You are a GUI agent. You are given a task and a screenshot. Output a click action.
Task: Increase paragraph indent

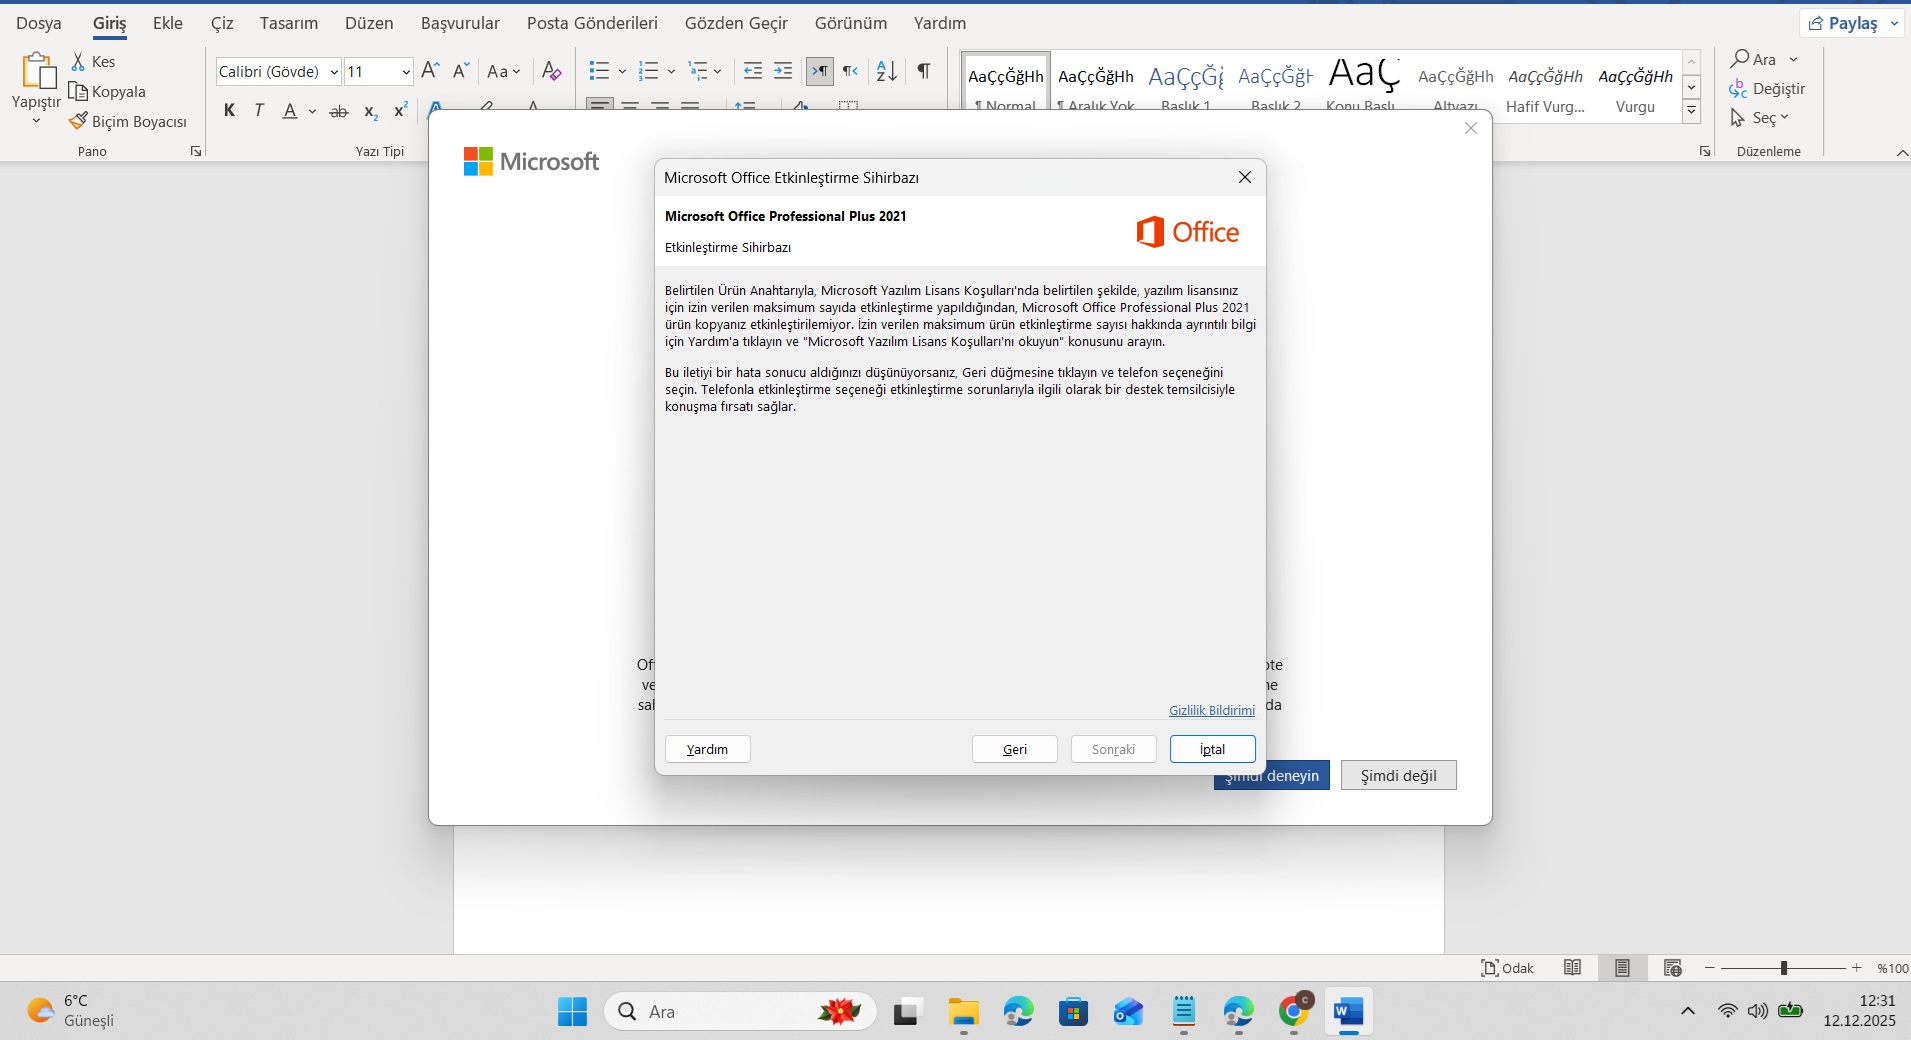783,71
